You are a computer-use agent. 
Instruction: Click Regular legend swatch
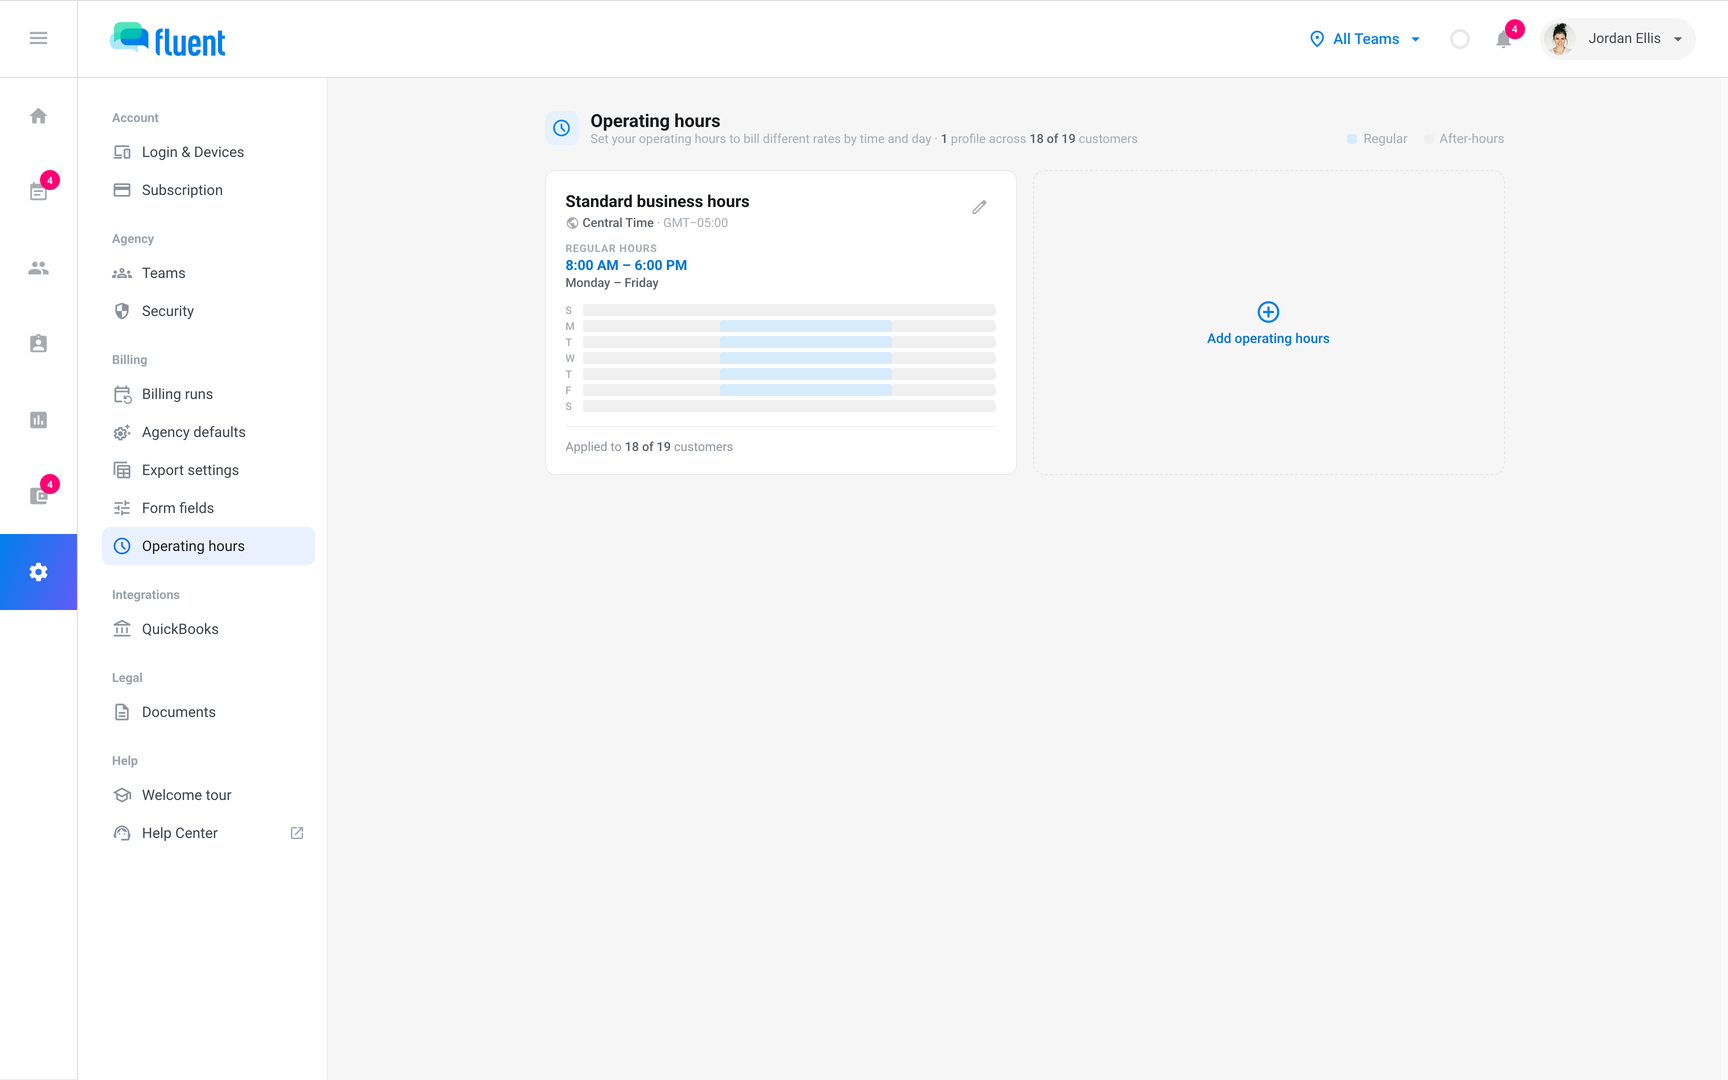point(1352,139)
